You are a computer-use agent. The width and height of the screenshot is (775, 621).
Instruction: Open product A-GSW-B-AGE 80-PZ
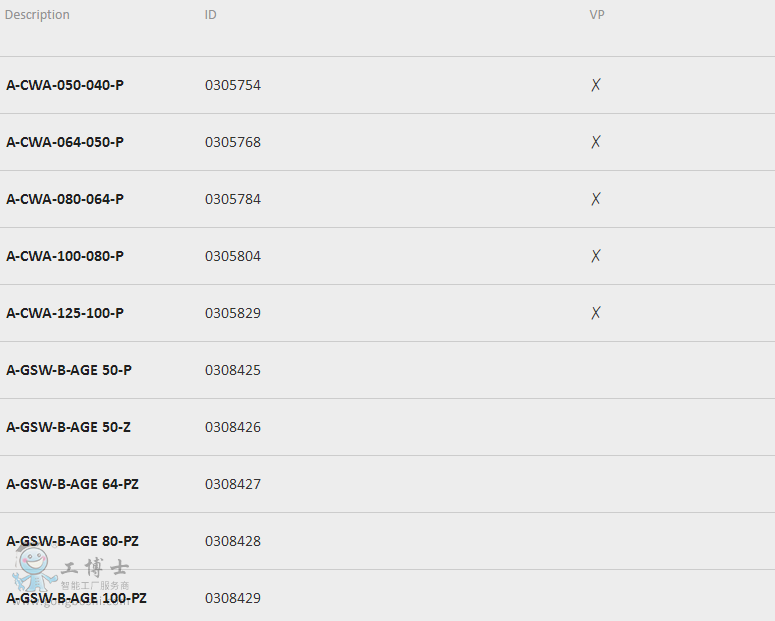[72, 541]
